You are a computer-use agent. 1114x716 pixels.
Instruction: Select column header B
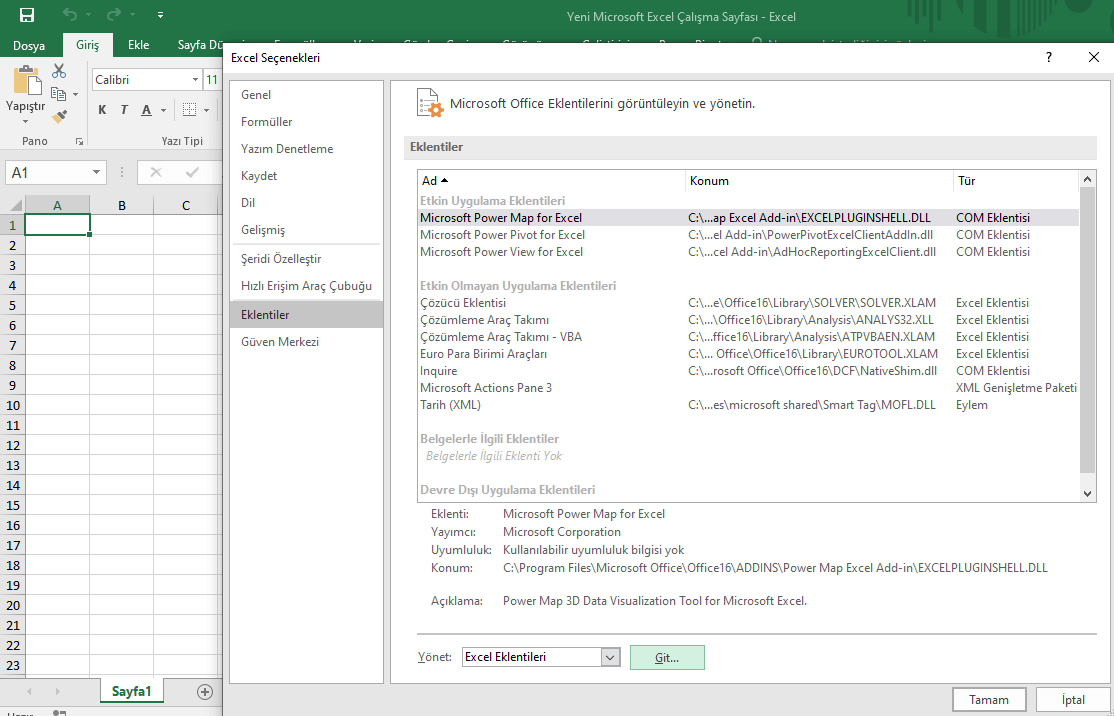[x=121, y=205]
